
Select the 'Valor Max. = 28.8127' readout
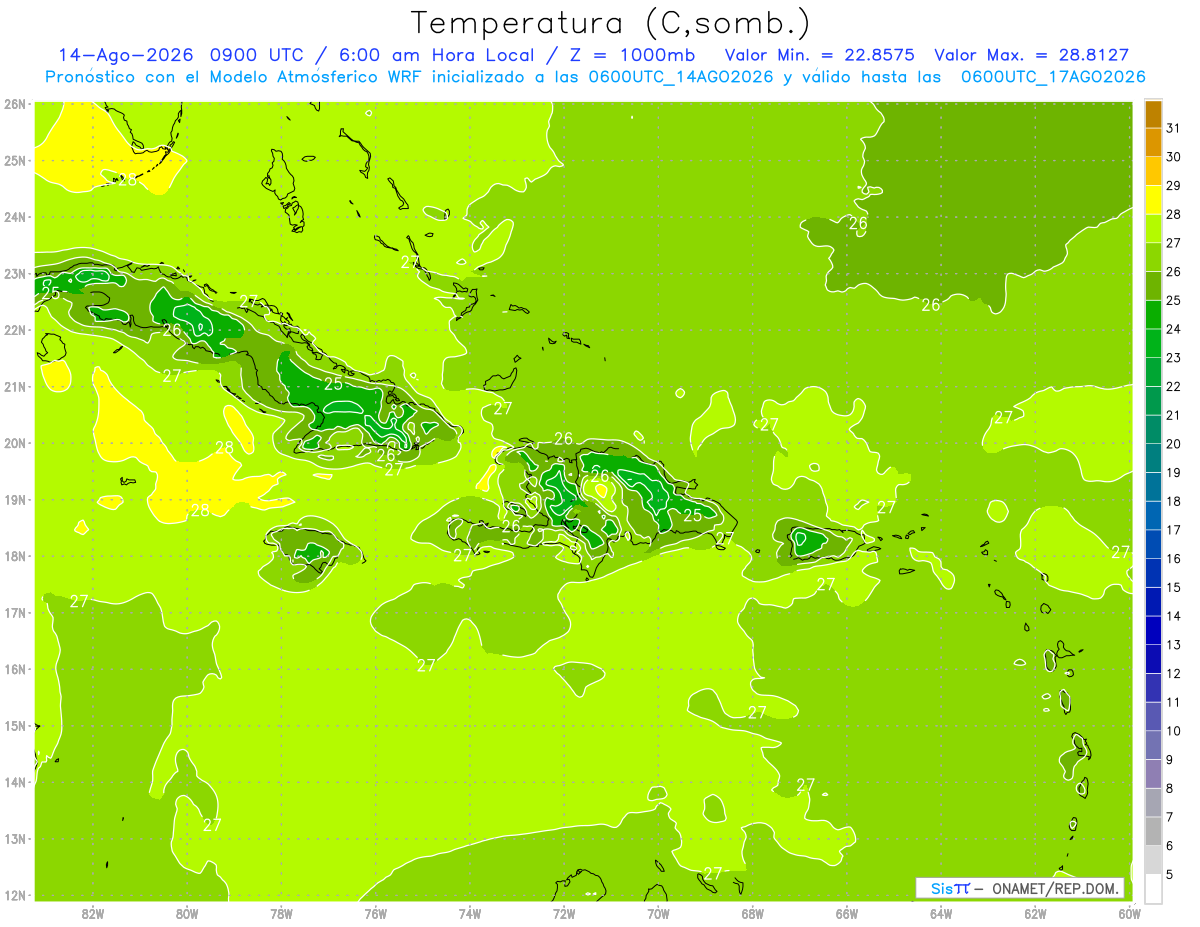(x=1032, y=55)
